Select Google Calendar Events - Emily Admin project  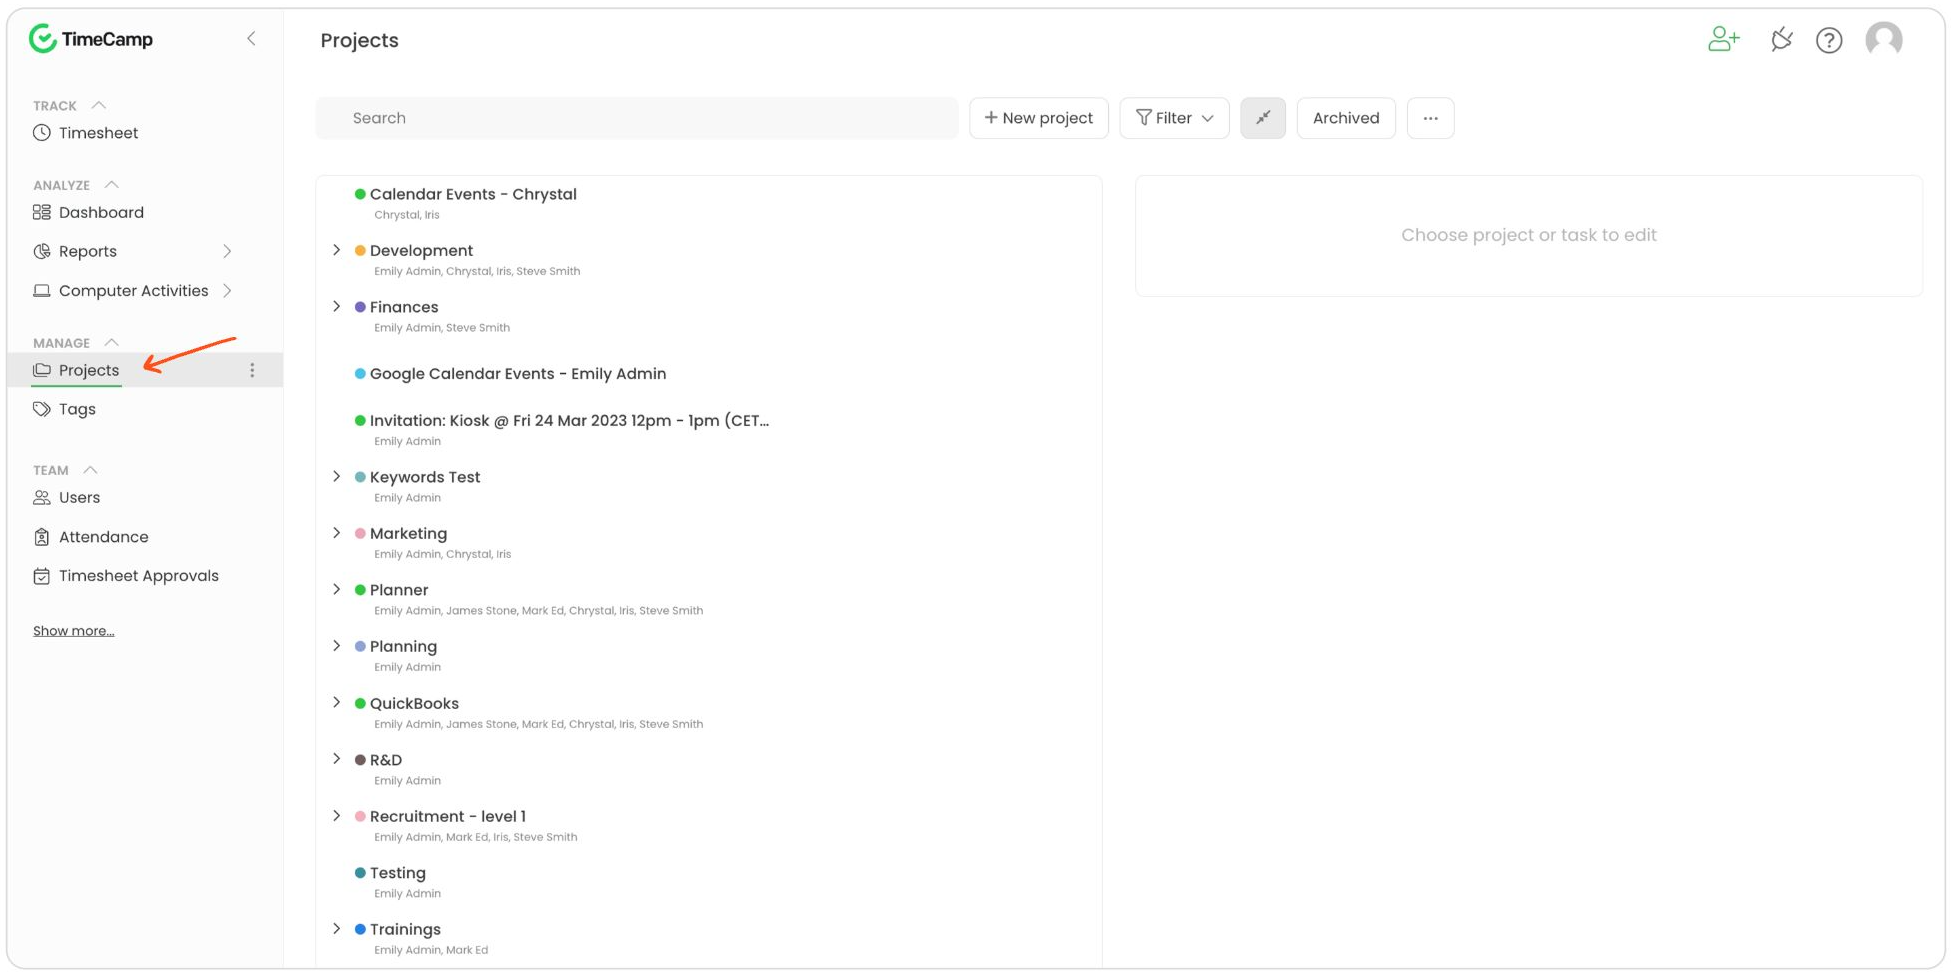point(518,374)
